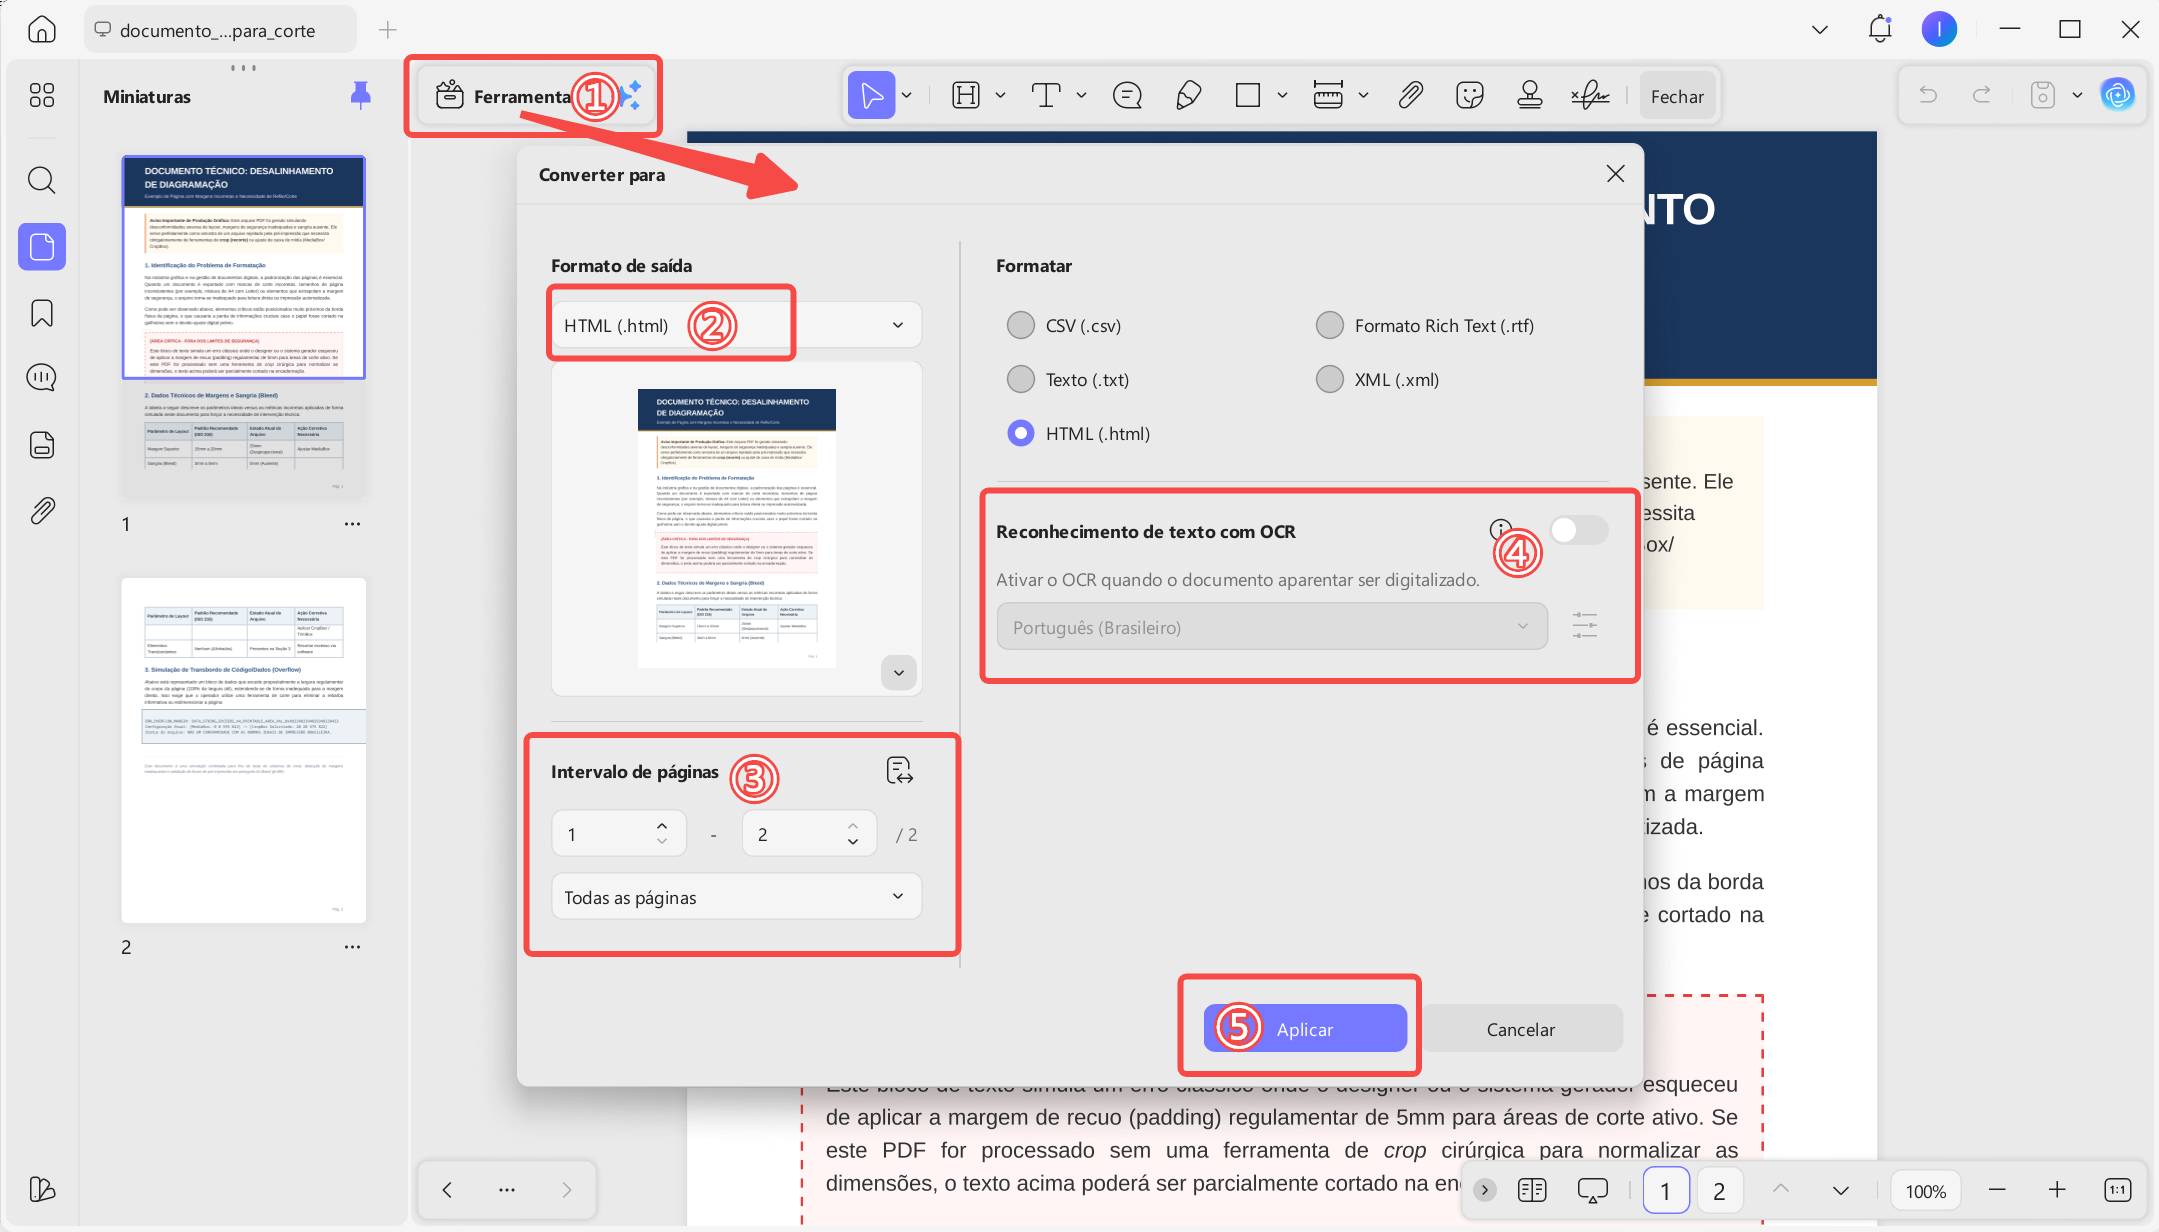This screenshot has height=1232, width=2159.
Task: Select the rectangle shape tool
Action: pos(1247,96)
